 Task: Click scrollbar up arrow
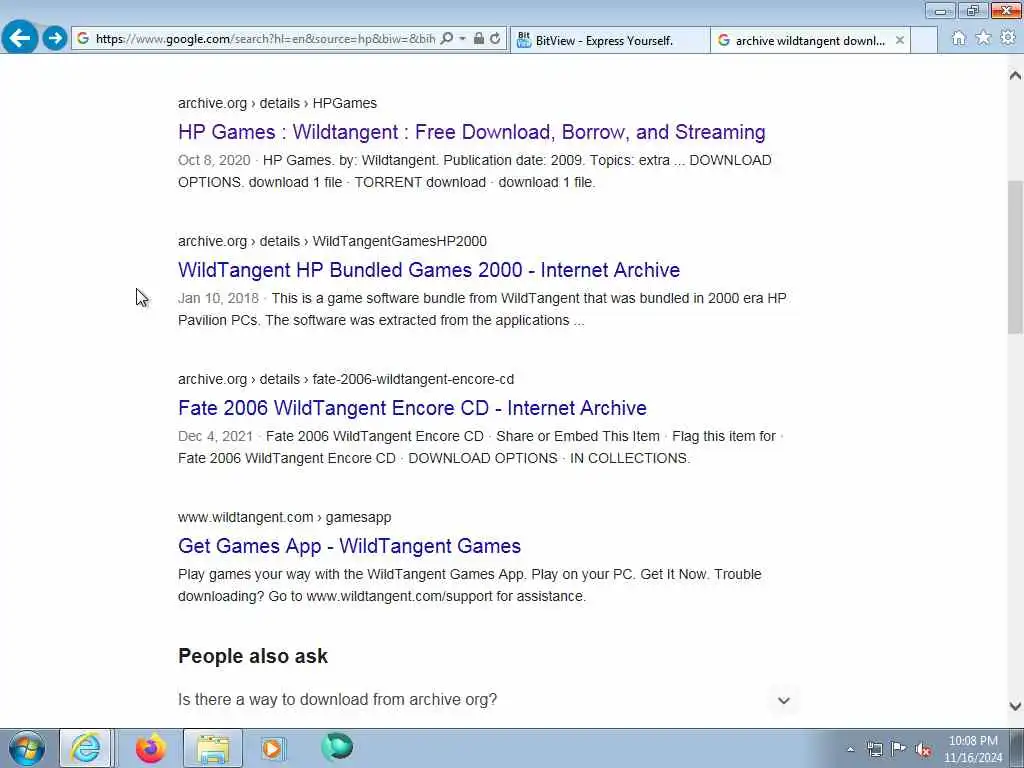pyautogui.click(x=1015, y=76)
